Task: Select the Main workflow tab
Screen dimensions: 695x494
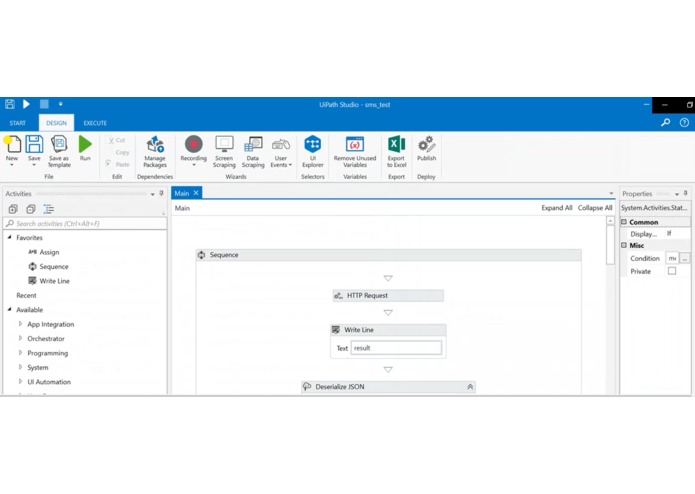Action: [182, 193]
